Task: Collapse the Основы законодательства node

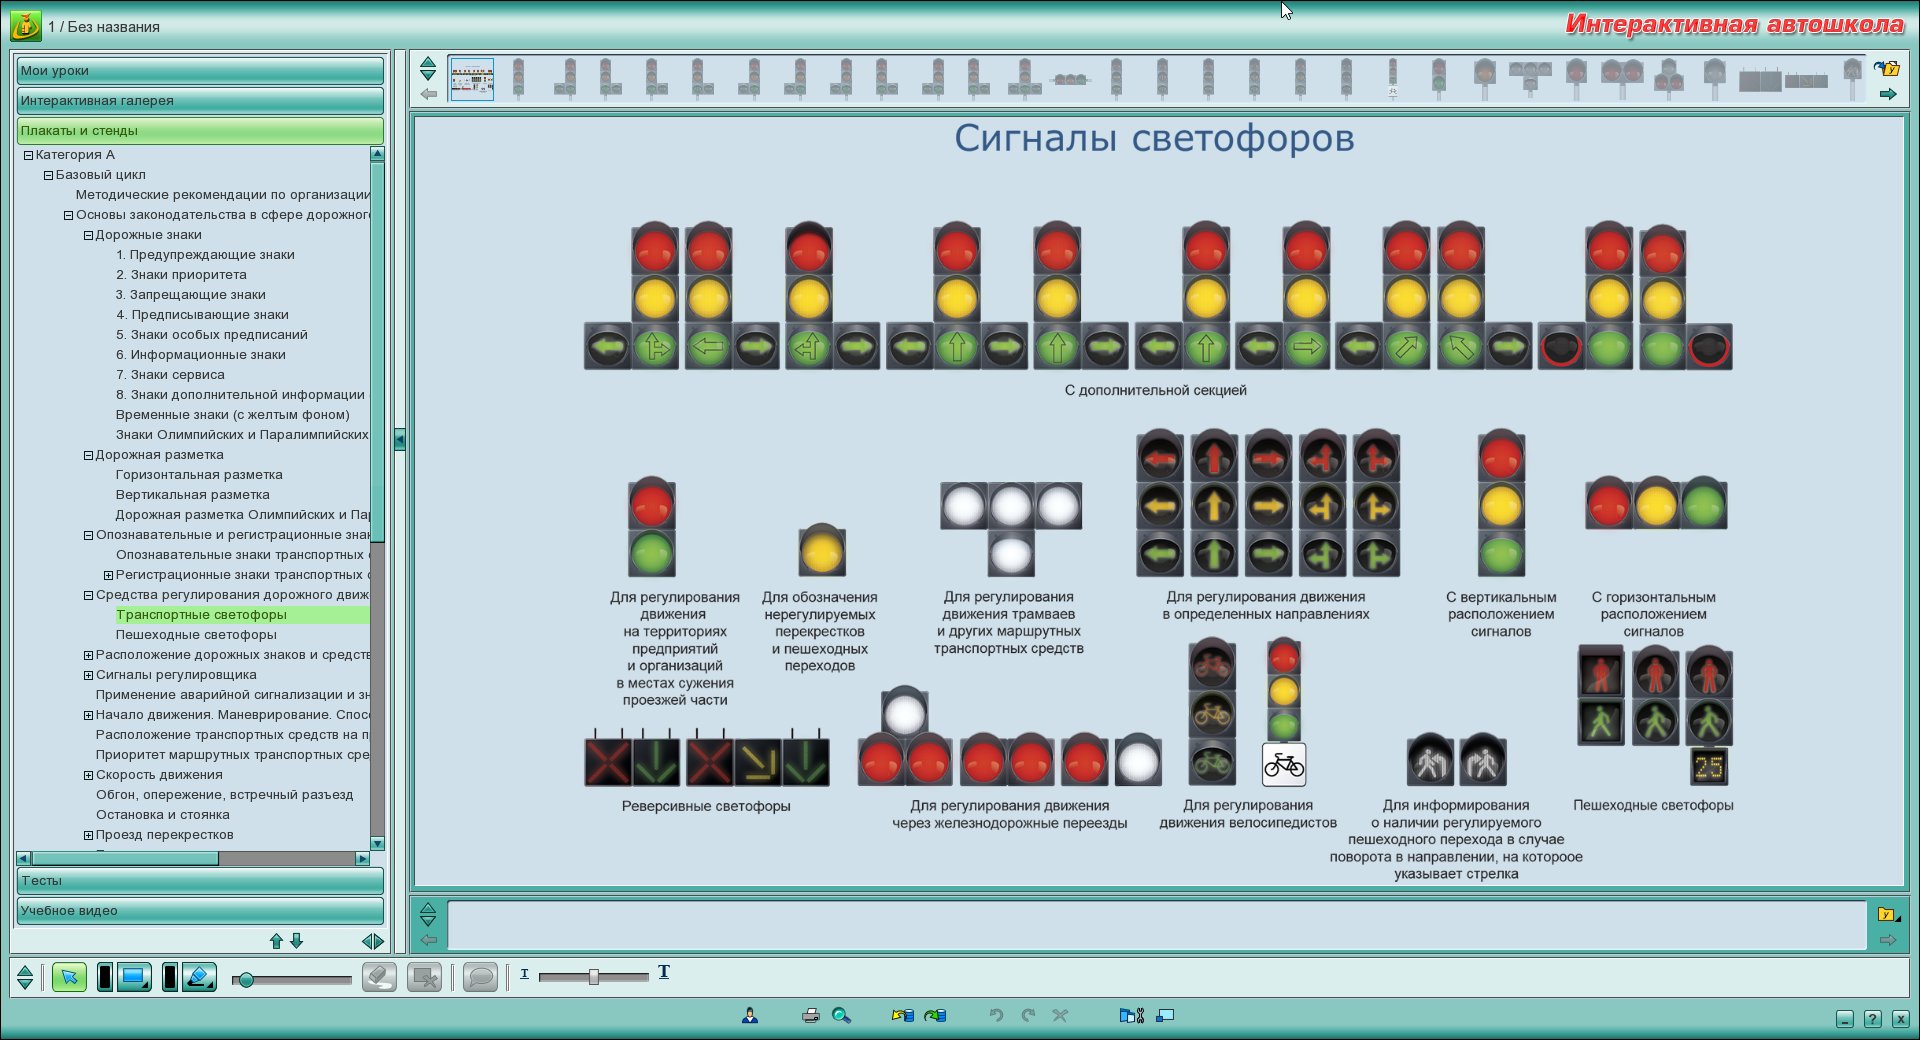Action: click(x=68, y=216)
